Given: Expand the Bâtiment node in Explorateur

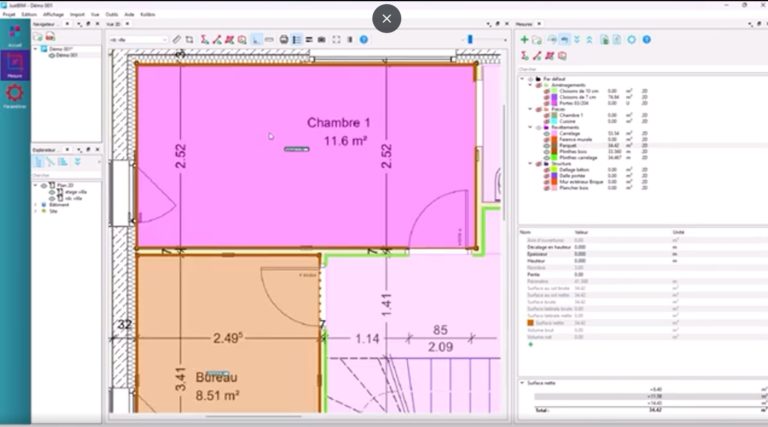Looking at the screenshot, I should [x=37, y=204].
